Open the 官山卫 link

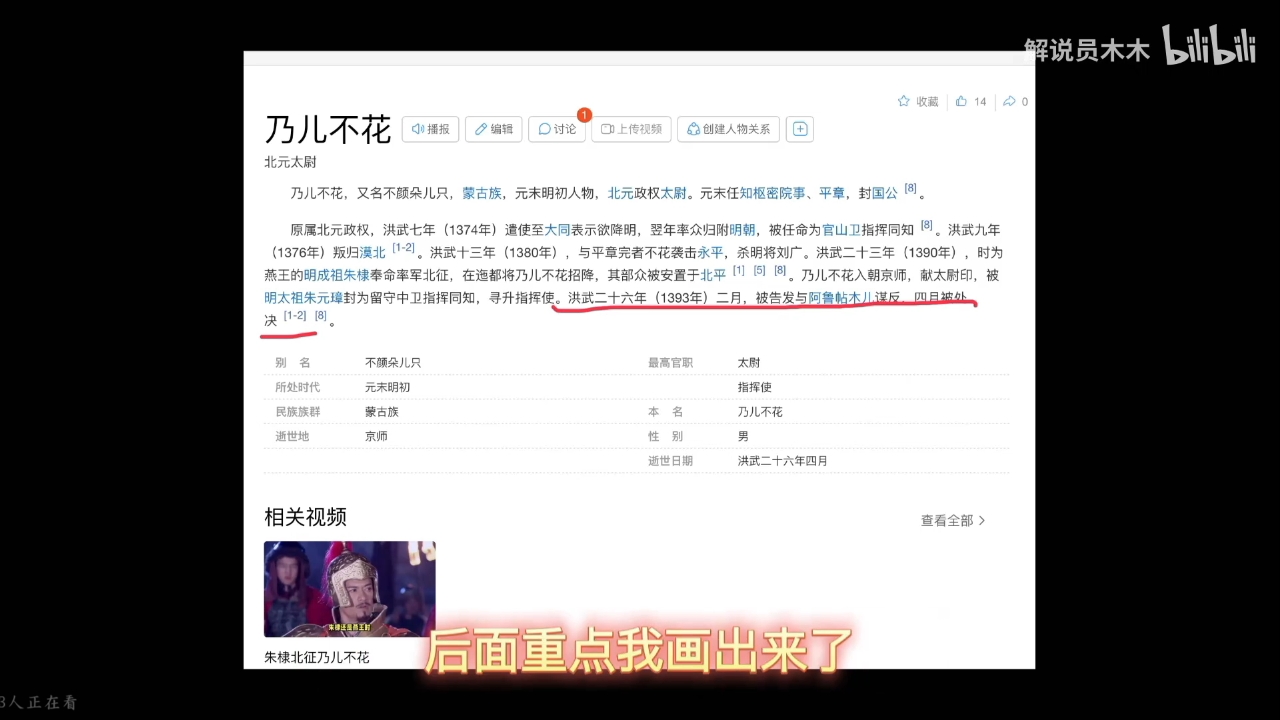pos(841,230)
